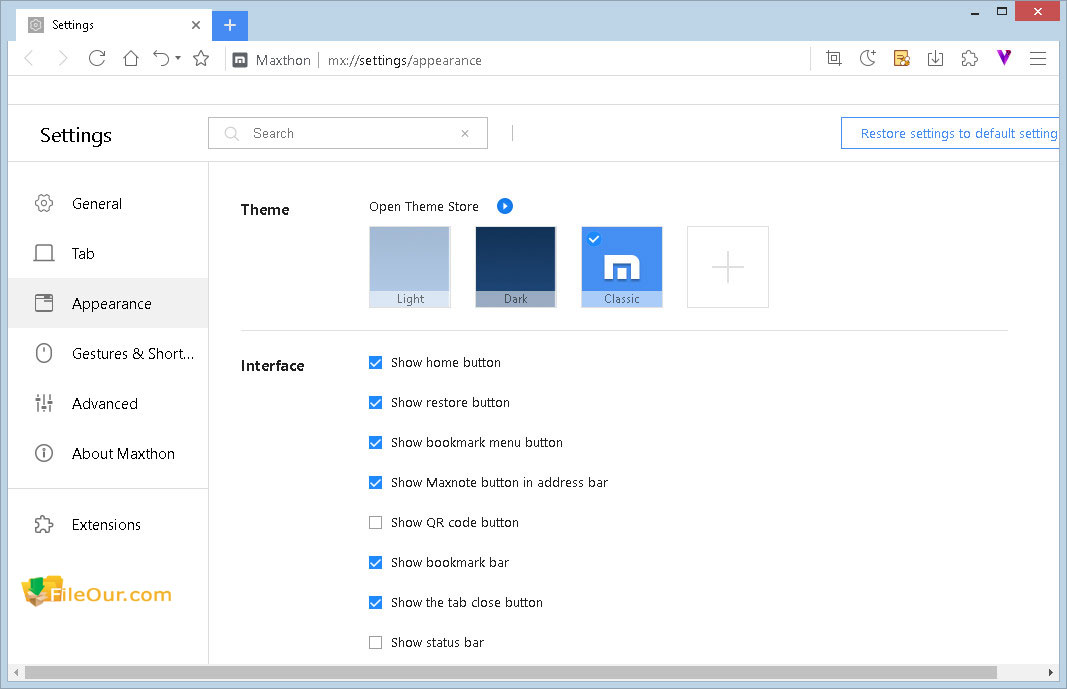This screenshot has width=1067, height=689.
Task: Open the screenshot capture tool icon
Action: [834, 58]
